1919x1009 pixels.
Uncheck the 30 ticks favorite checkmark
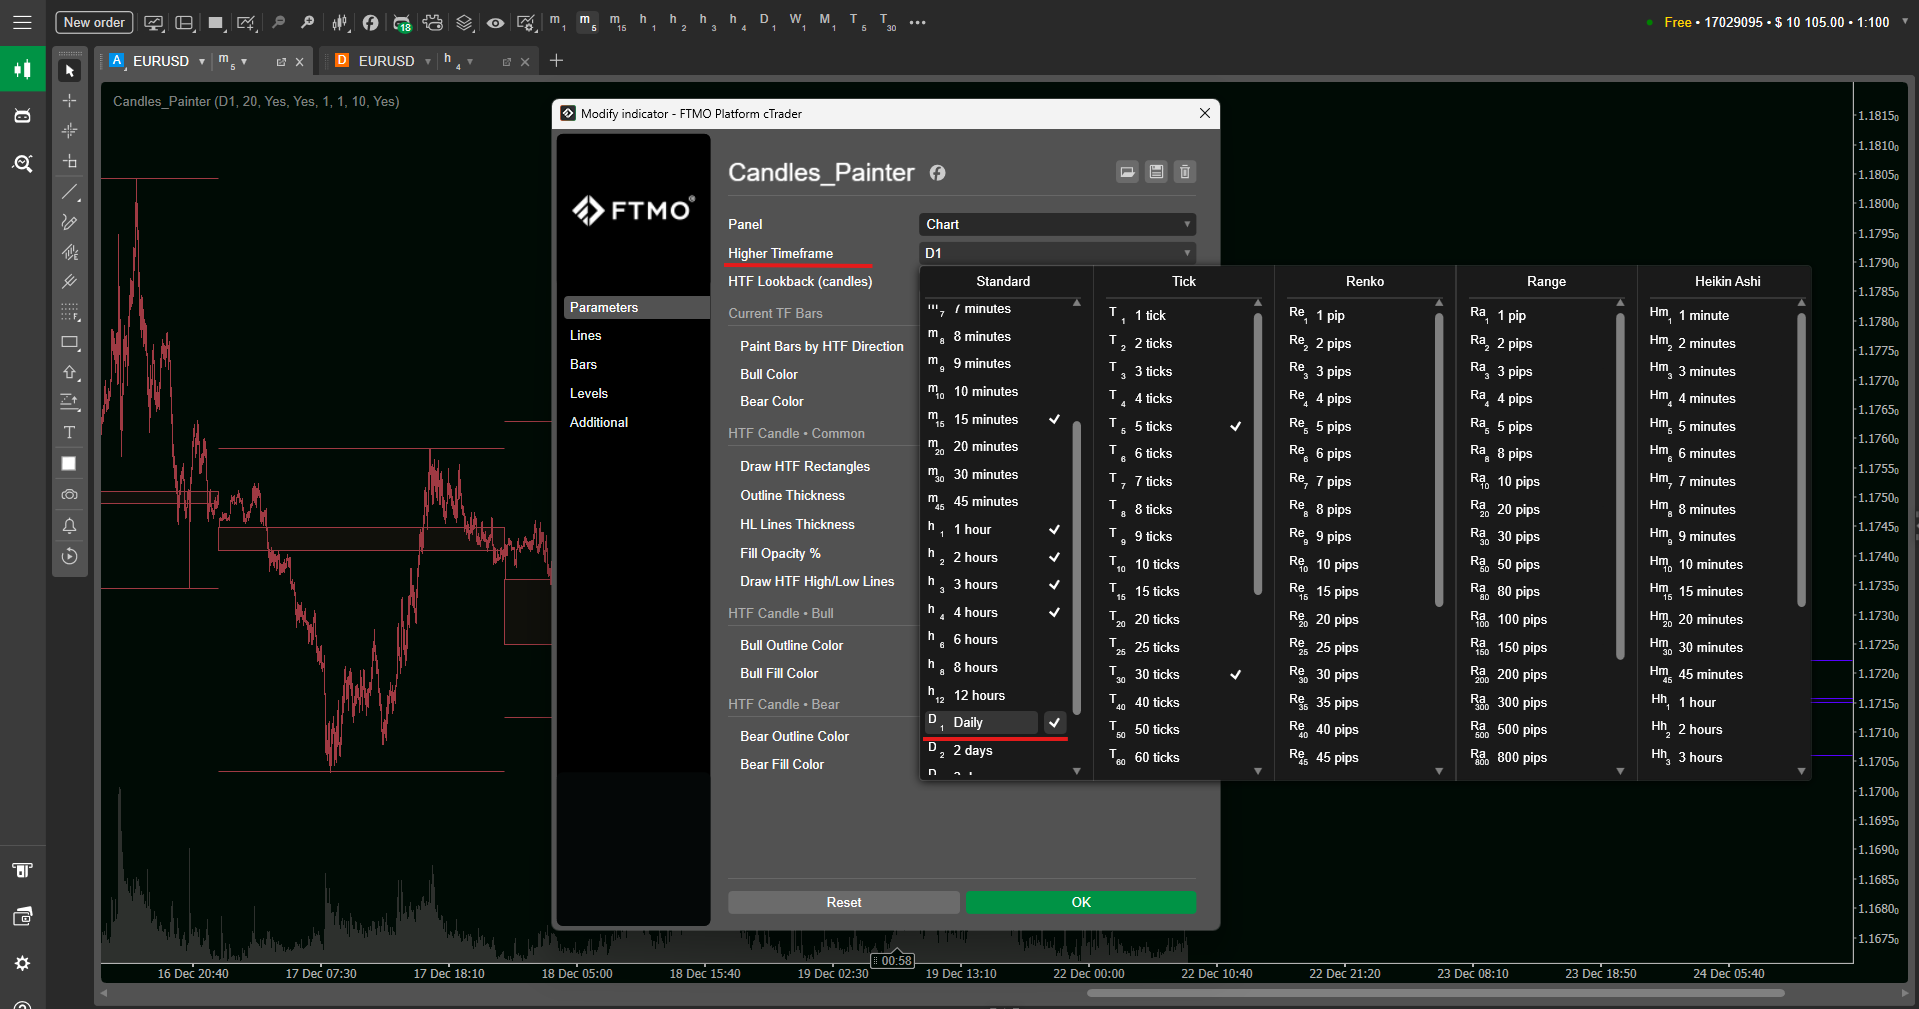(1236, 674)
